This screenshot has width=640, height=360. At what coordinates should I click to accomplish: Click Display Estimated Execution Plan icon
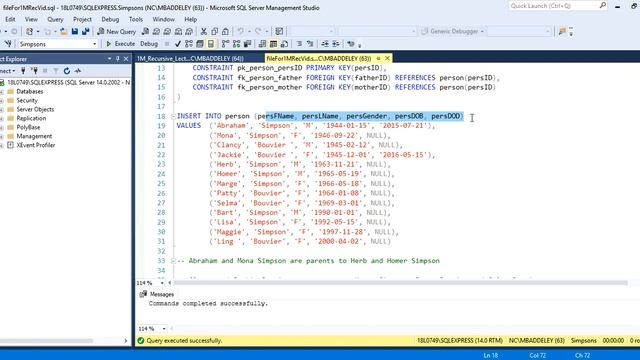point(189,44)
